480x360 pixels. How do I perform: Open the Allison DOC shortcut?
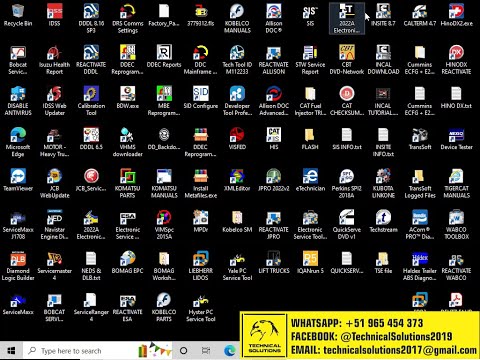[274, 19]
